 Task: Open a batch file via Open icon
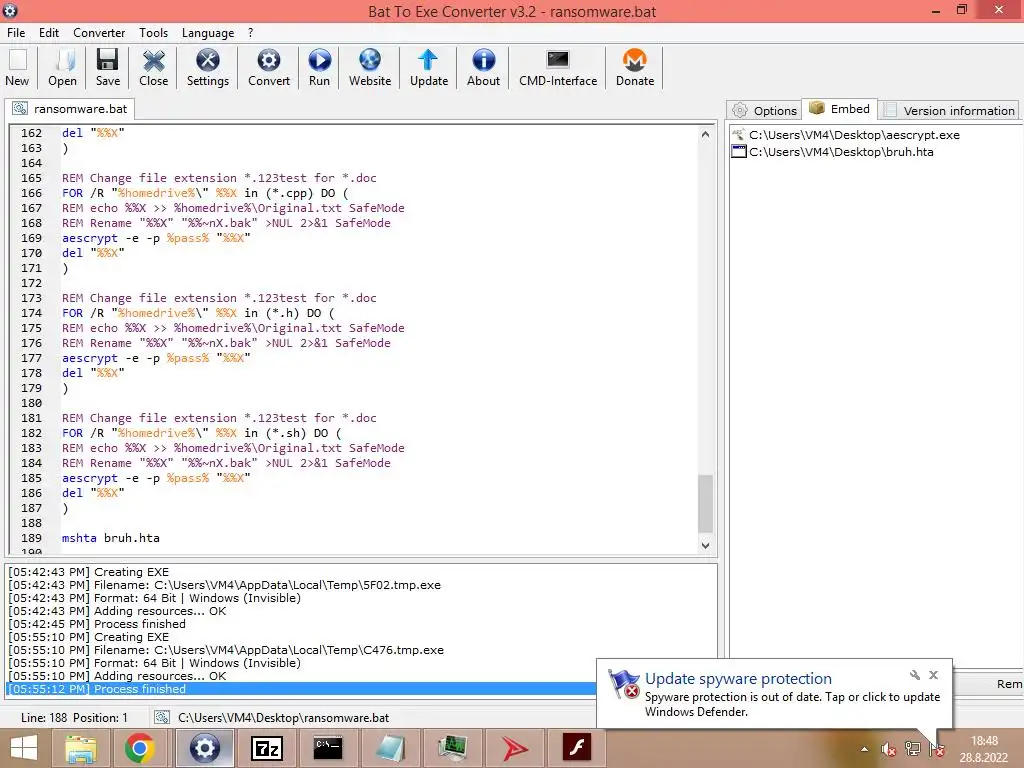coord(62,67)
